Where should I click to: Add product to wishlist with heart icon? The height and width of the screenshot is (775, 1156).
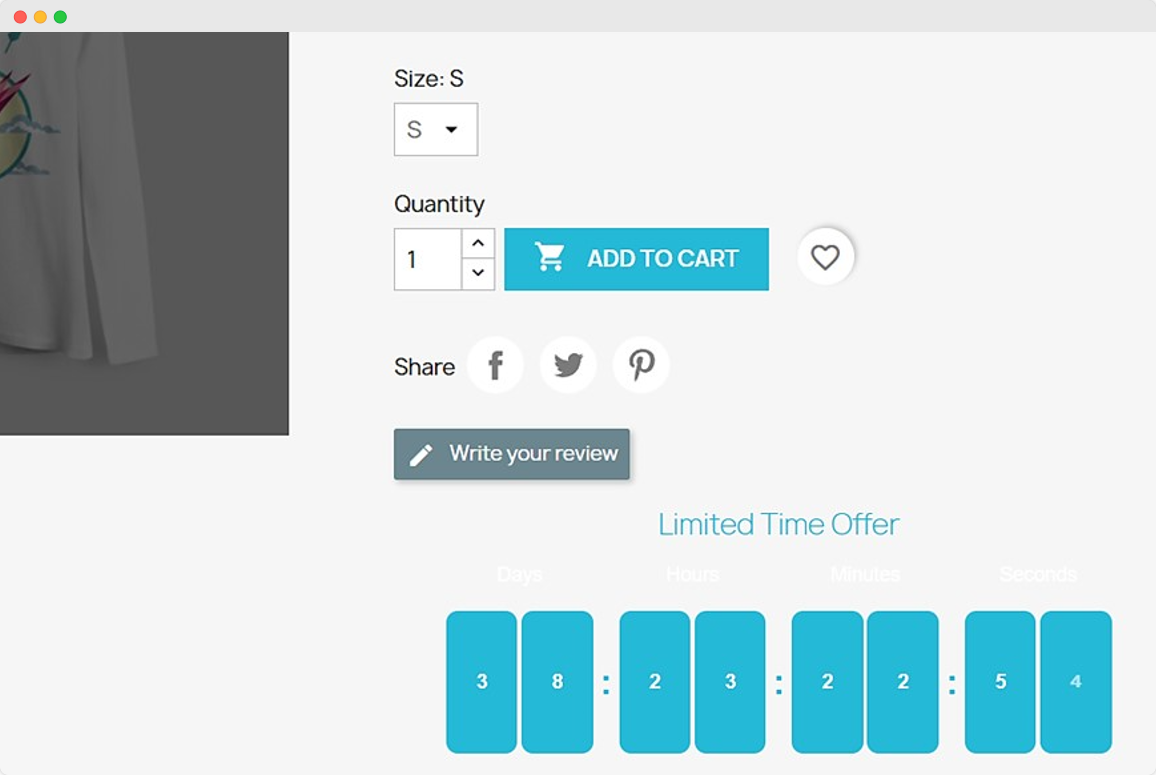(825, 258)
